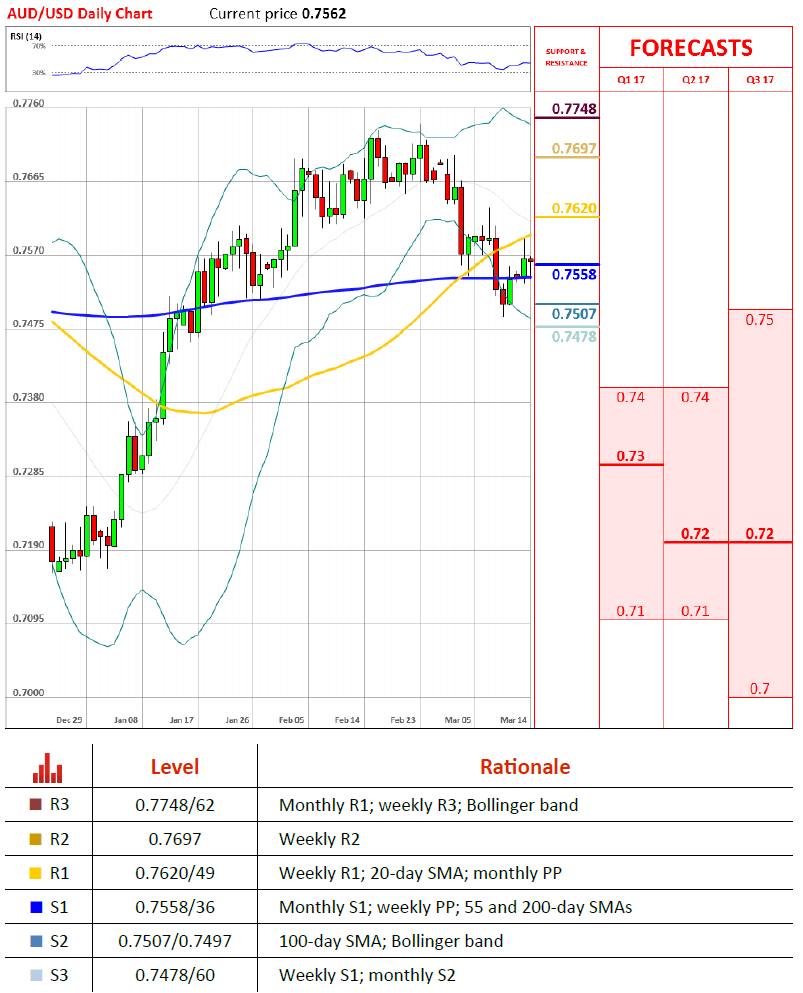Select the S1 blue color swatch
Image resolution: width=803 pixels, height=993 pixels.
pyautogui.click(x=36, y=908)
